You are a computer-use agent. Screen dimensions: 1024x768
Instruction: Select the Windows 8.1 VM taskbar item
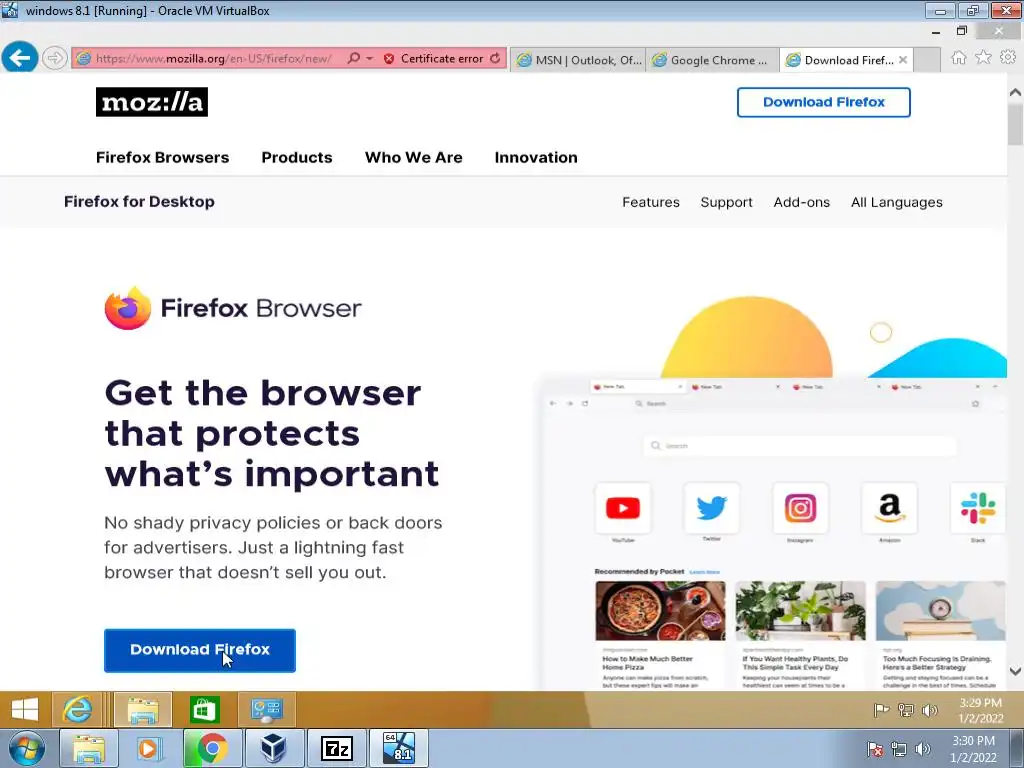point(399,748)
